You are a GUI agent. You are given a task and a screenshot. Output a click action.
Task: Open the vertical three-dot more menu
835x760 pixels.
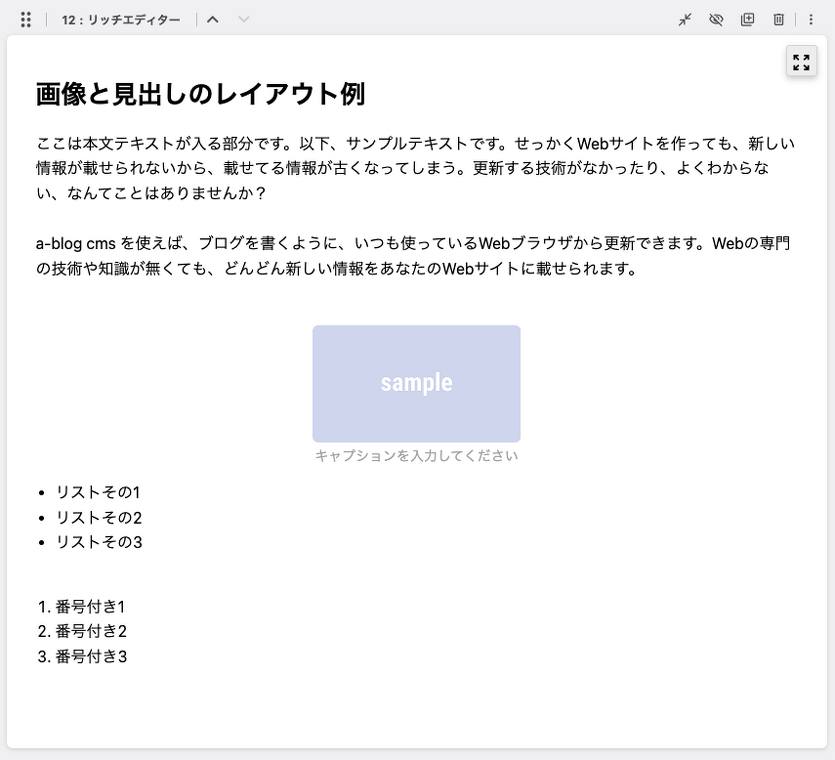[811, 20]
